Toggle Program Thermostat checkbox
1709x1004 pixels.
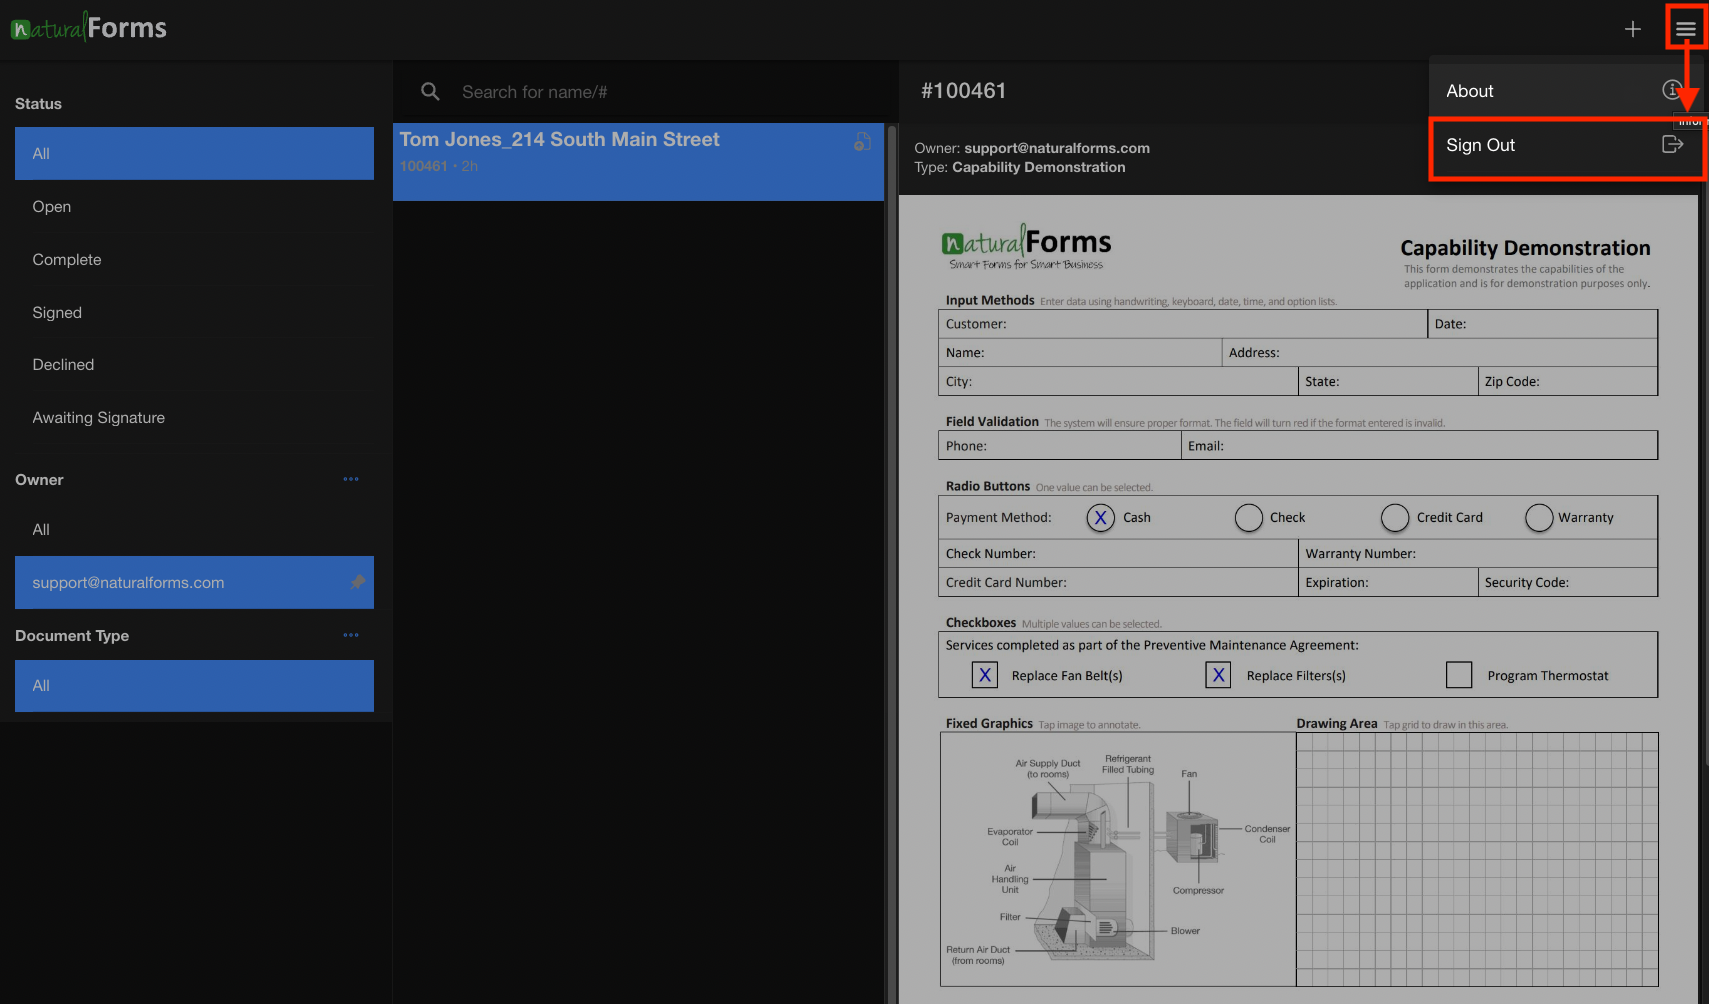pos(1459,675)
